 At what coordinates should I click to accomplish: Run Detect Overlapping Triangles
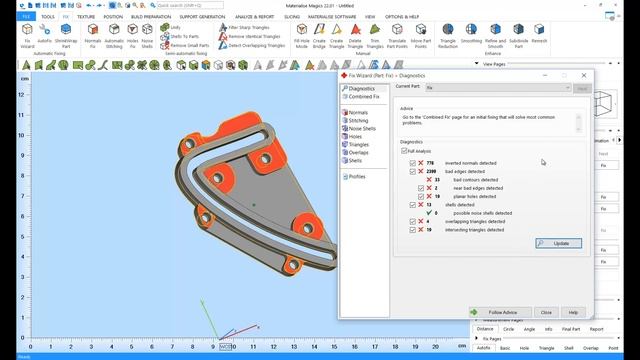252,45
